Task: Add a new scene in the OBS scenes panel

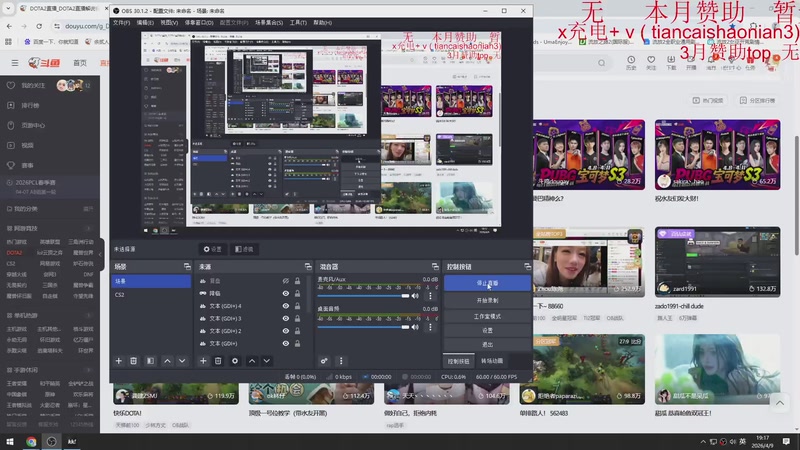Action: click(119, 361)
